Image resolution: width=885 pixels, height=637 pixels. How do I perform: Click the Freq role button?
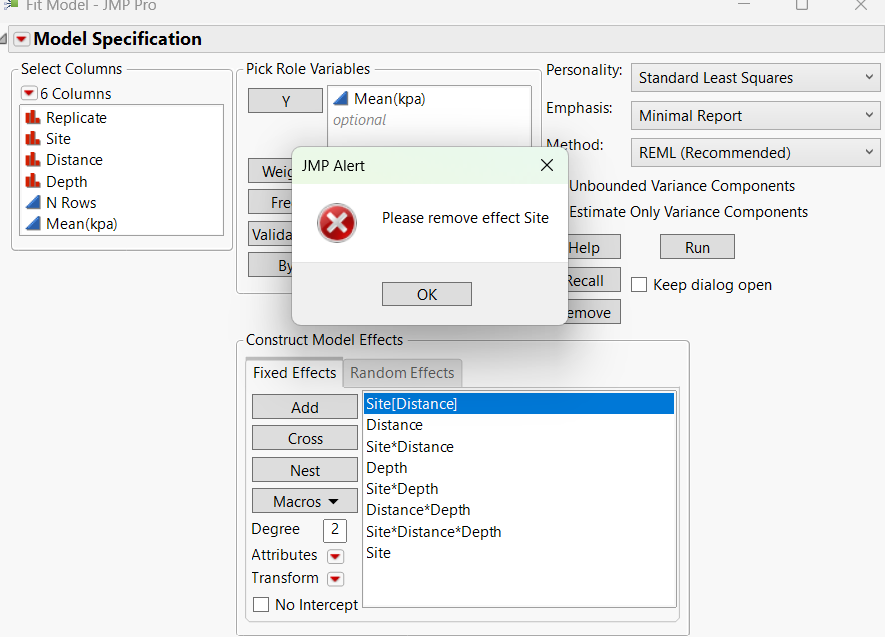[x=270, y=202]
